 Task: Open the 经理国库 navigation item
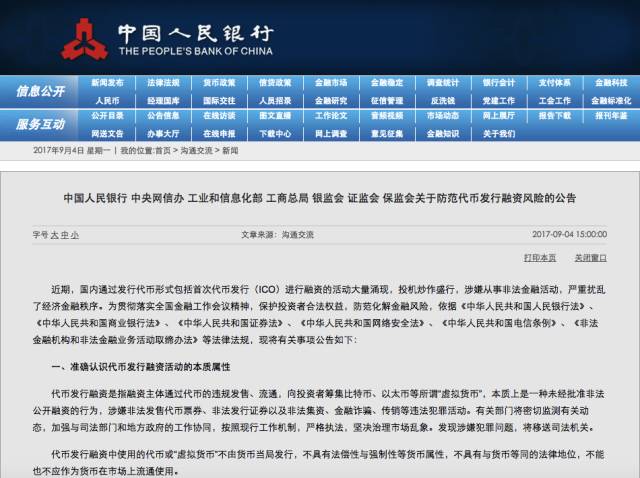pos(163,101)
